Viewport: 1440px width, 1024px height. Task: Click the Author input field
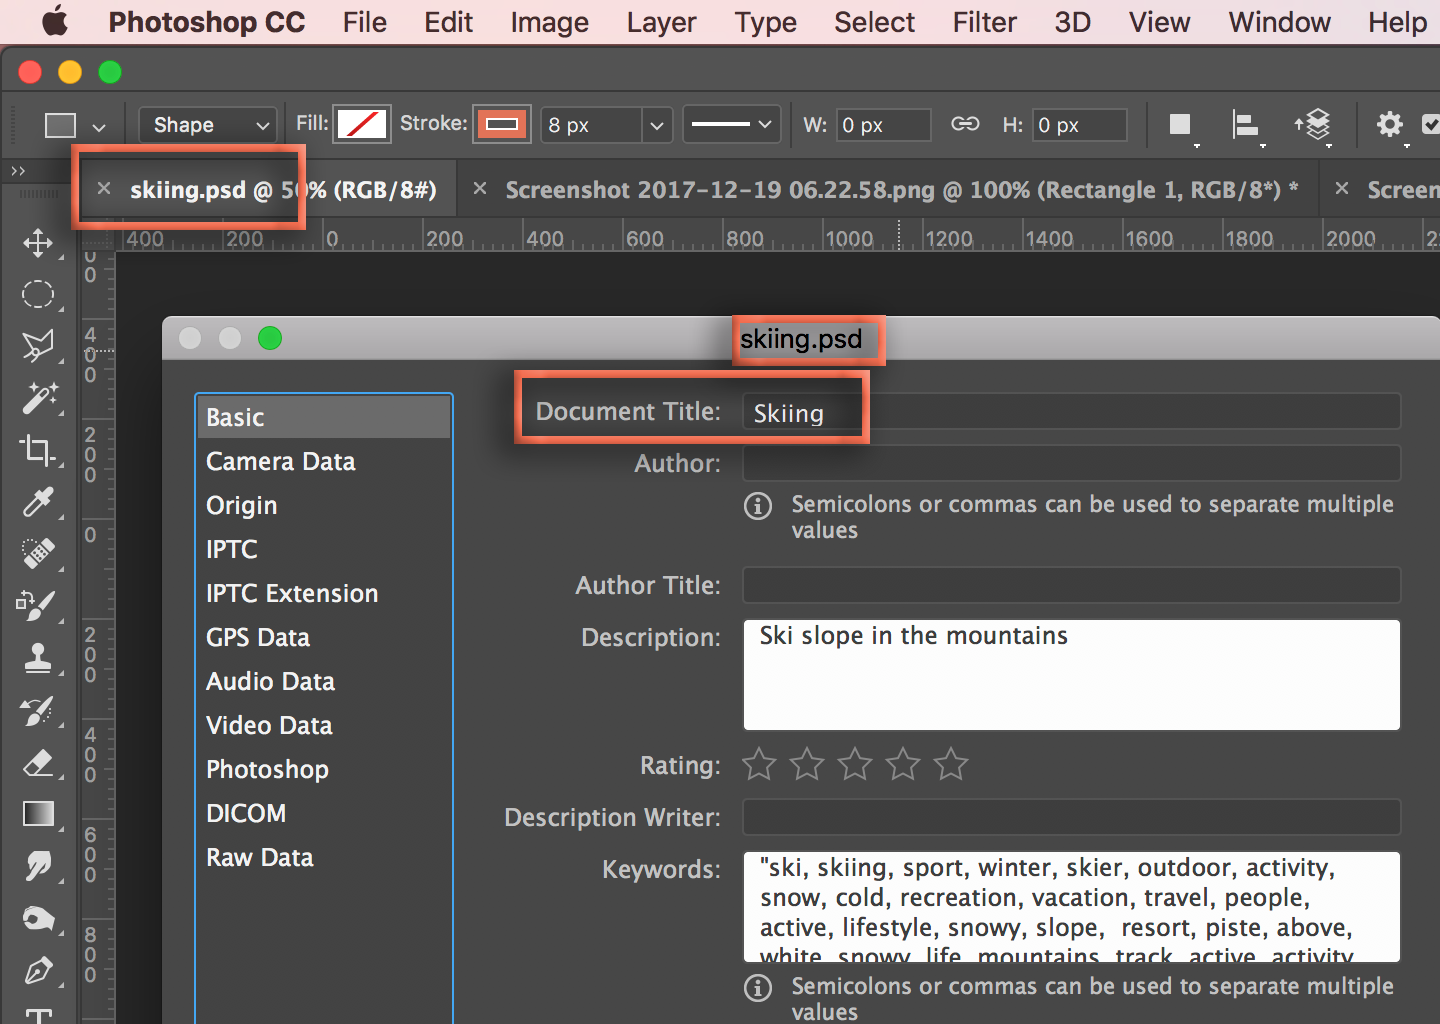tap(1071, 464)
